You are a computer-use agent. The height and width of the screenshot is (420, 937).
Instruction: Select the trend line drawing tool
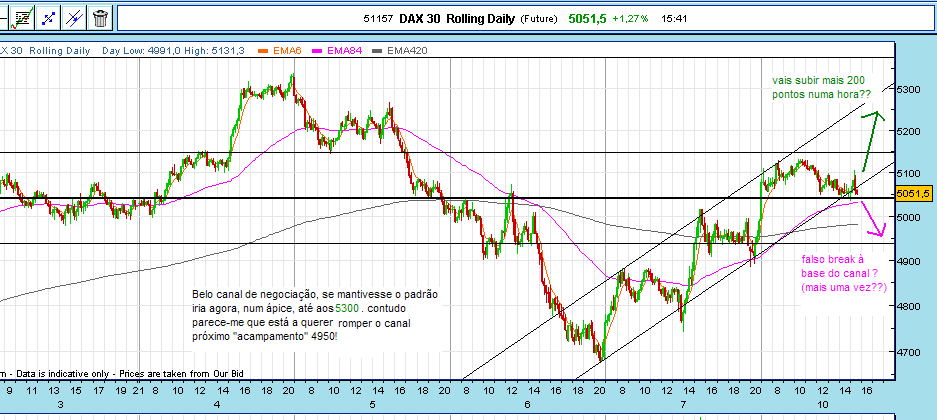point(48,18)
